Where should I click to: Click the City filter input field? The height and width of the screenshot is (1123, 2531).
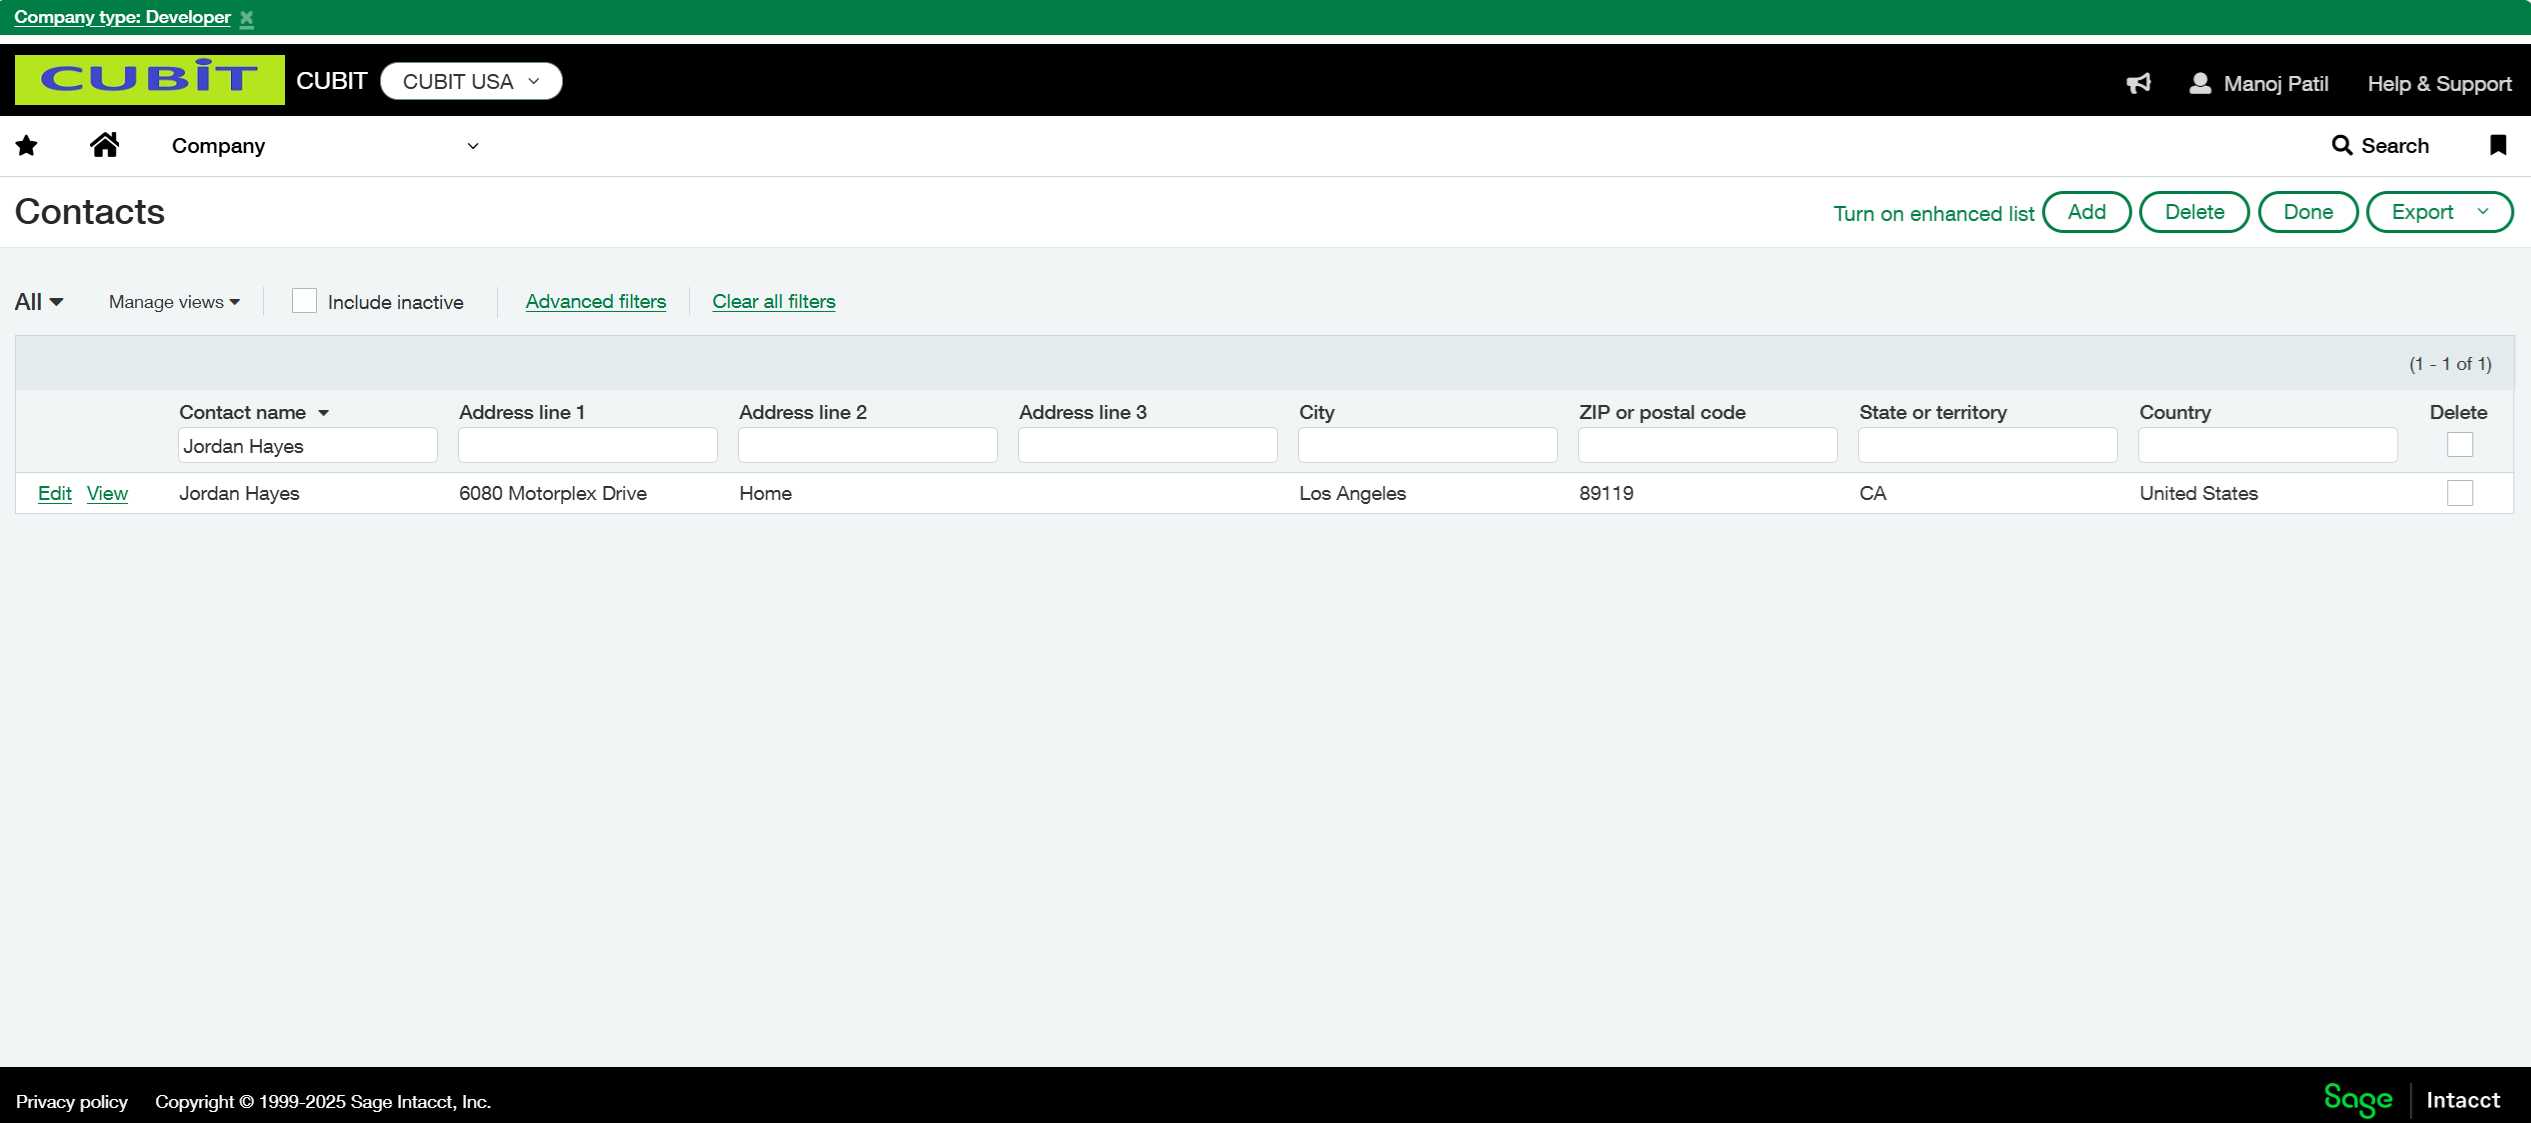click(1427, 445)
